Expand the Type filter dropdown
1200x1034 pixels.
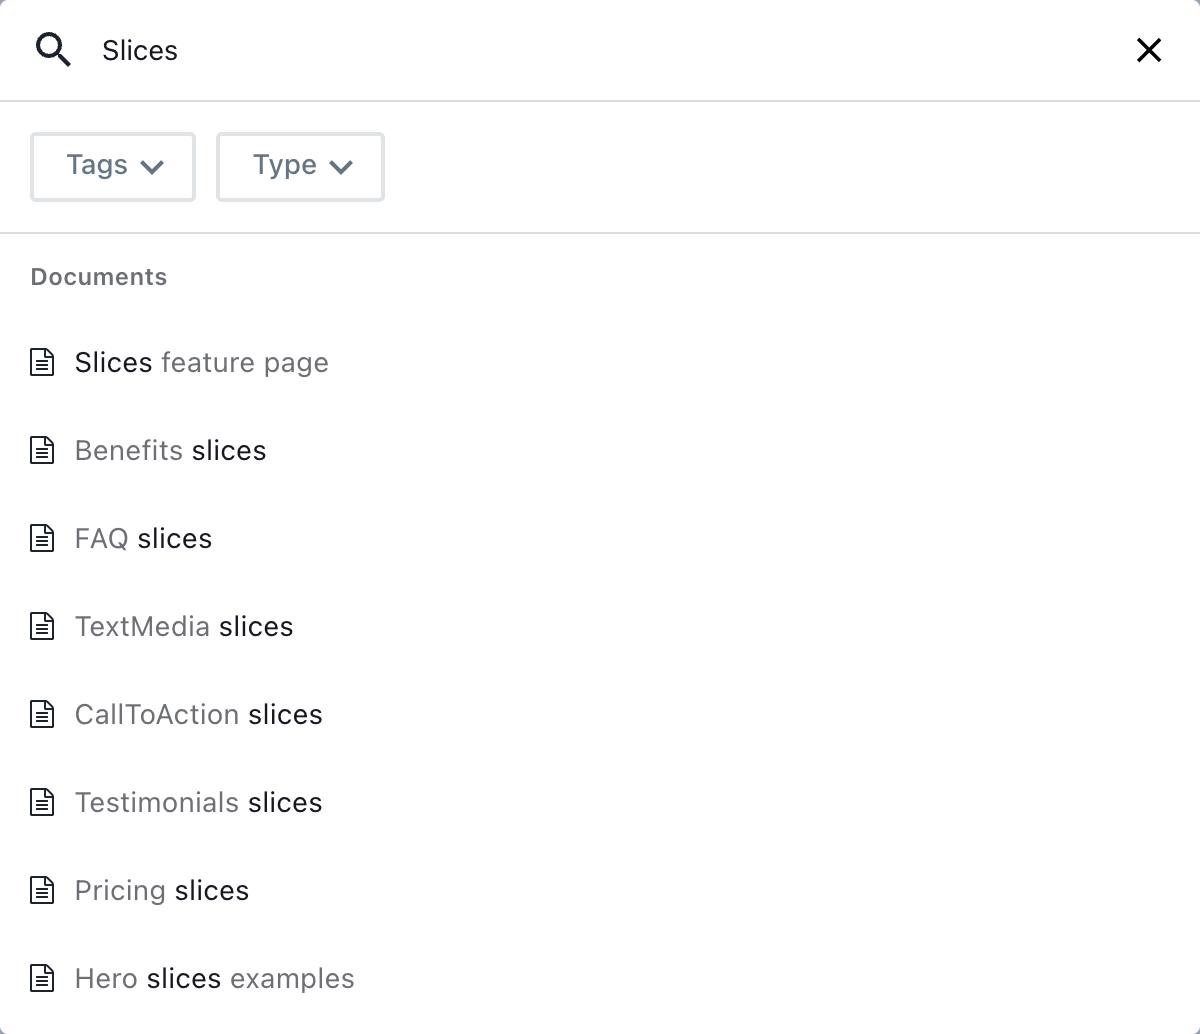(300, 166)
